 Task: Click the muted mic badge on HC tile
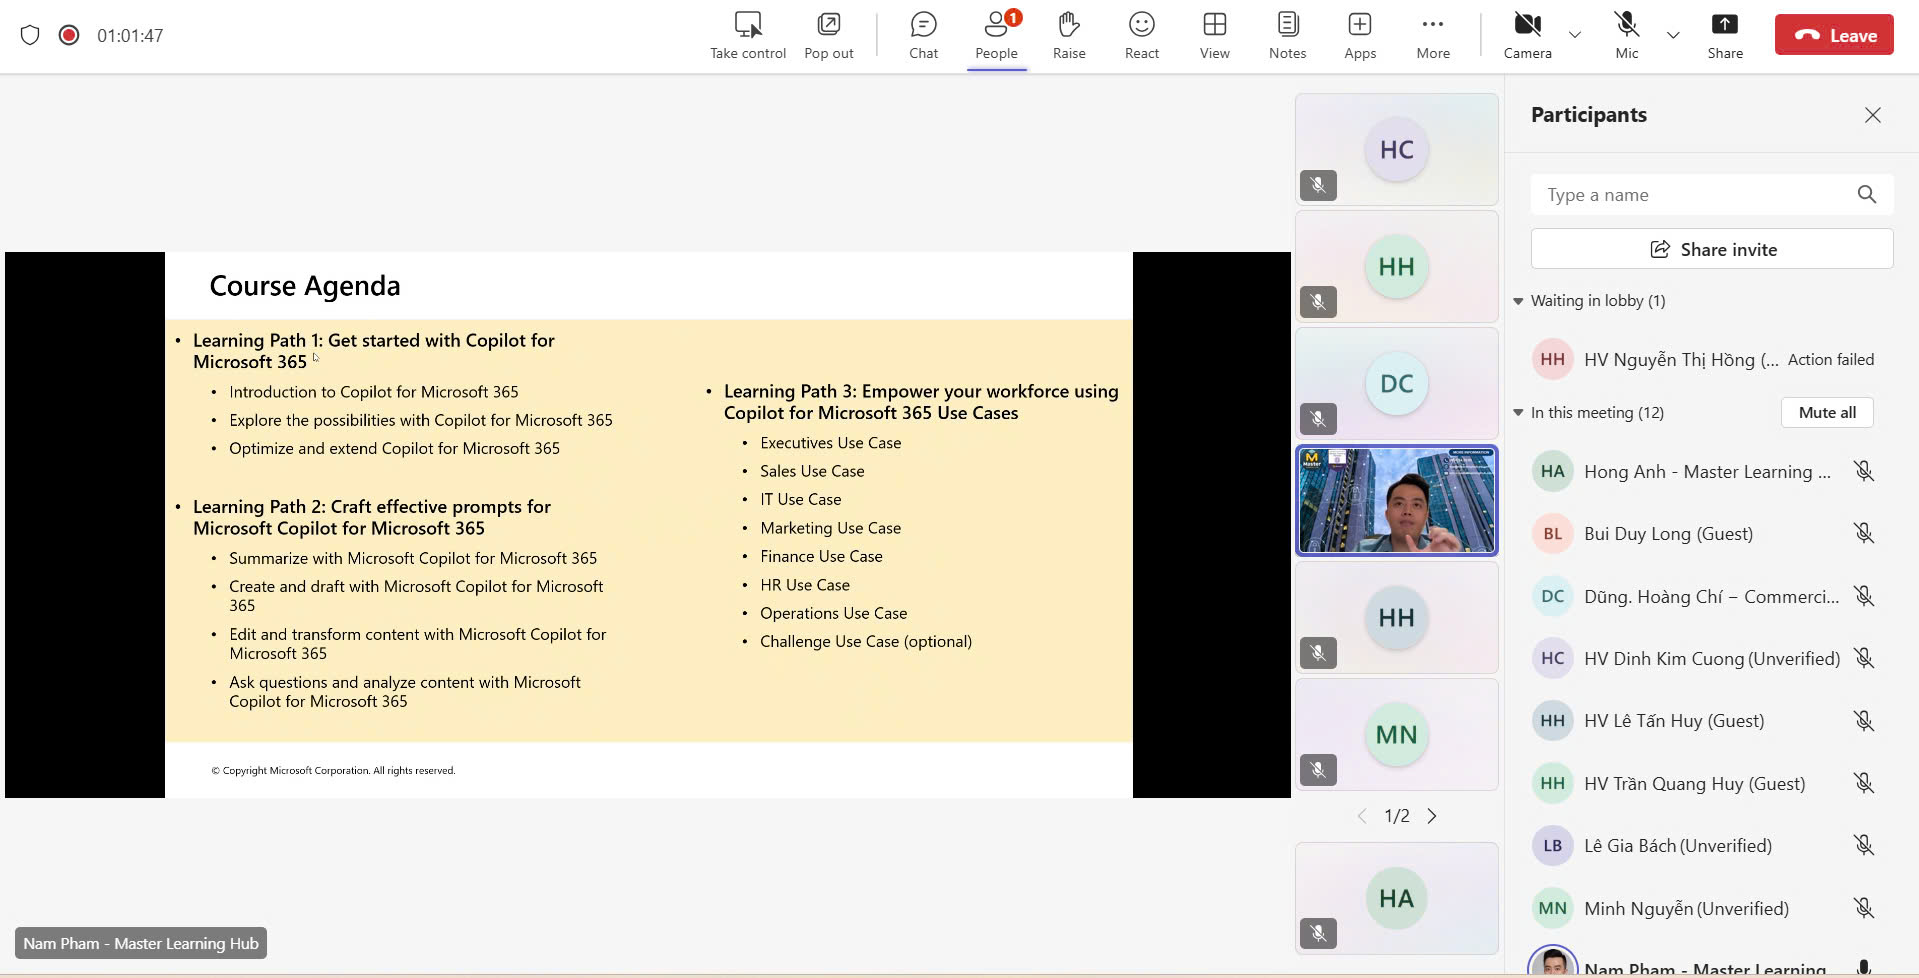[x=1318, y=185]
